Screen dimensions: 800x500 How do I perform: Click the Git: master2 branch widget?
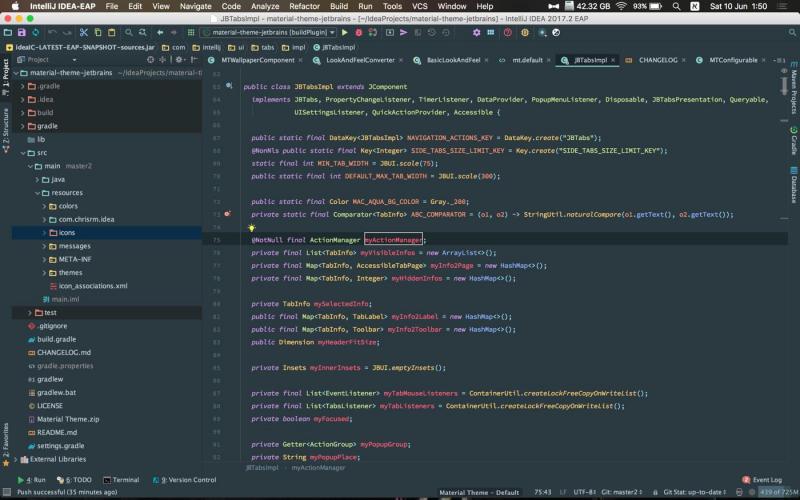coord(621,492)
